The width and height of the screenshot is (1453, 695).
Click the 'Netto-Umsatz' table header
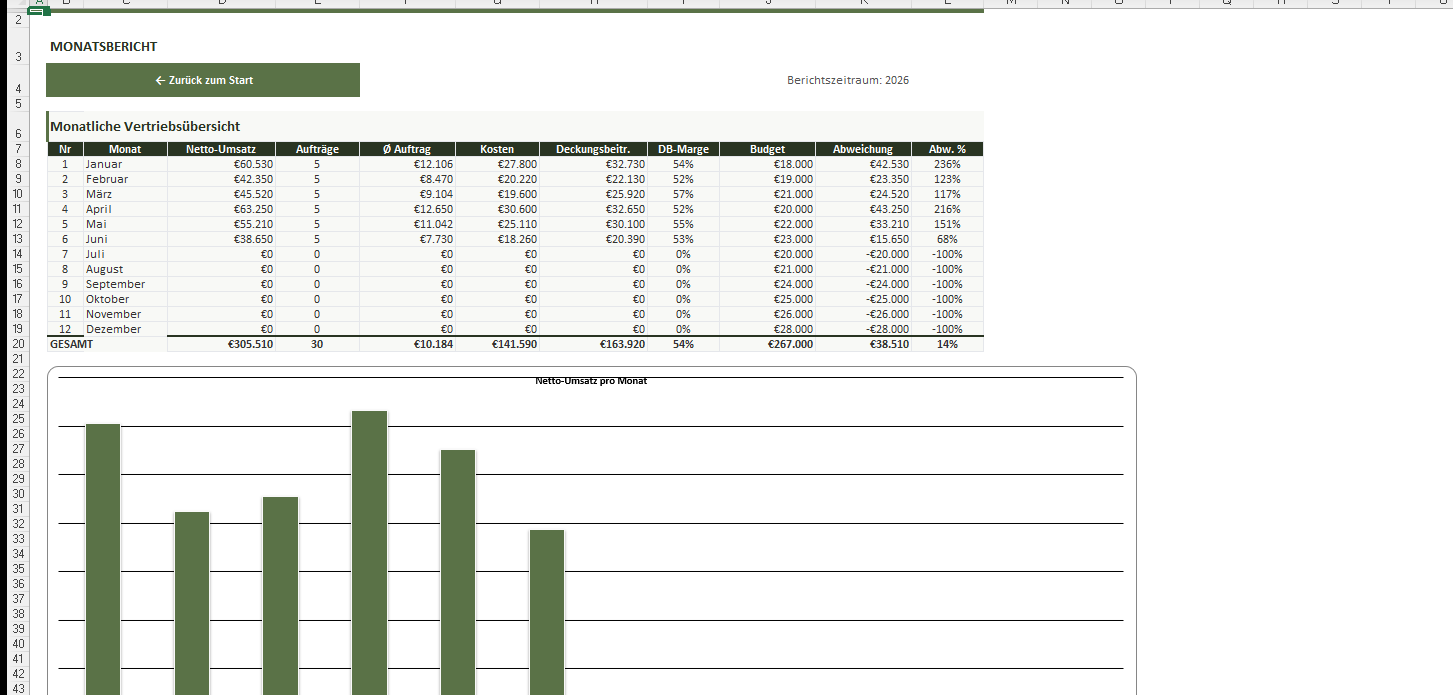pos(221,149)
